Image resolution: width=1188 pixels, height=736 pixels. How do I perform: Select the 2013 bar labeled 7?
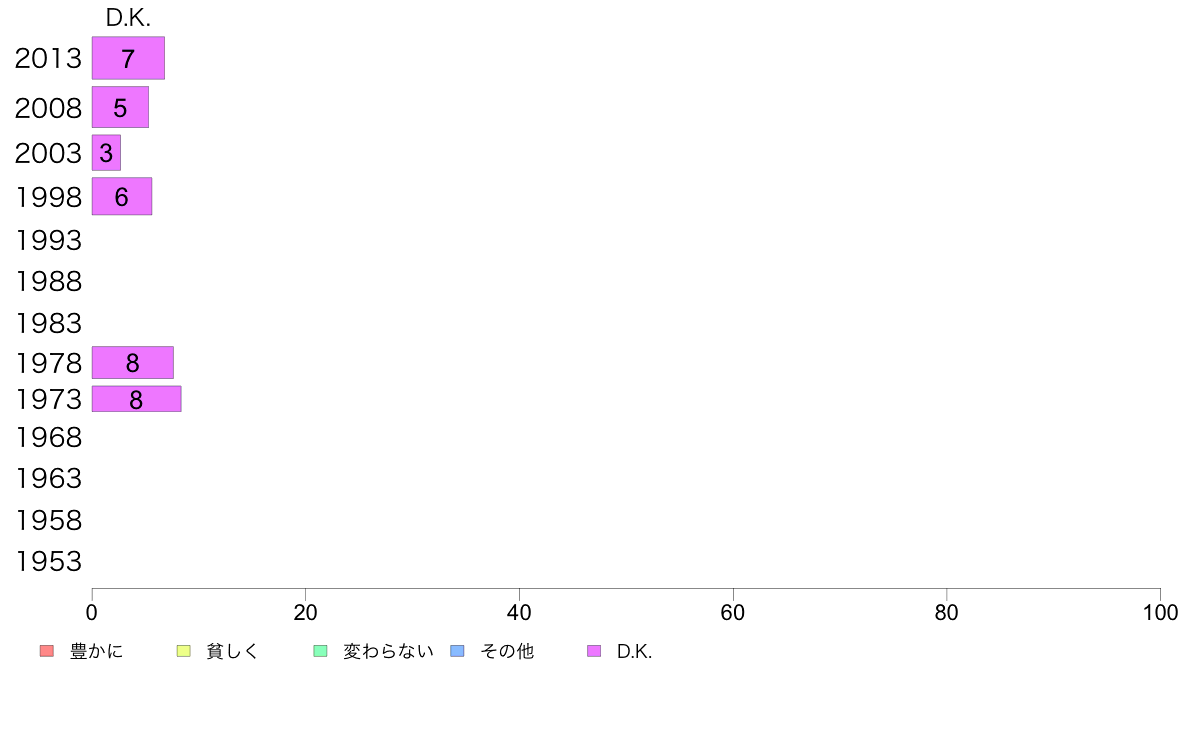[x=128, y=58]
